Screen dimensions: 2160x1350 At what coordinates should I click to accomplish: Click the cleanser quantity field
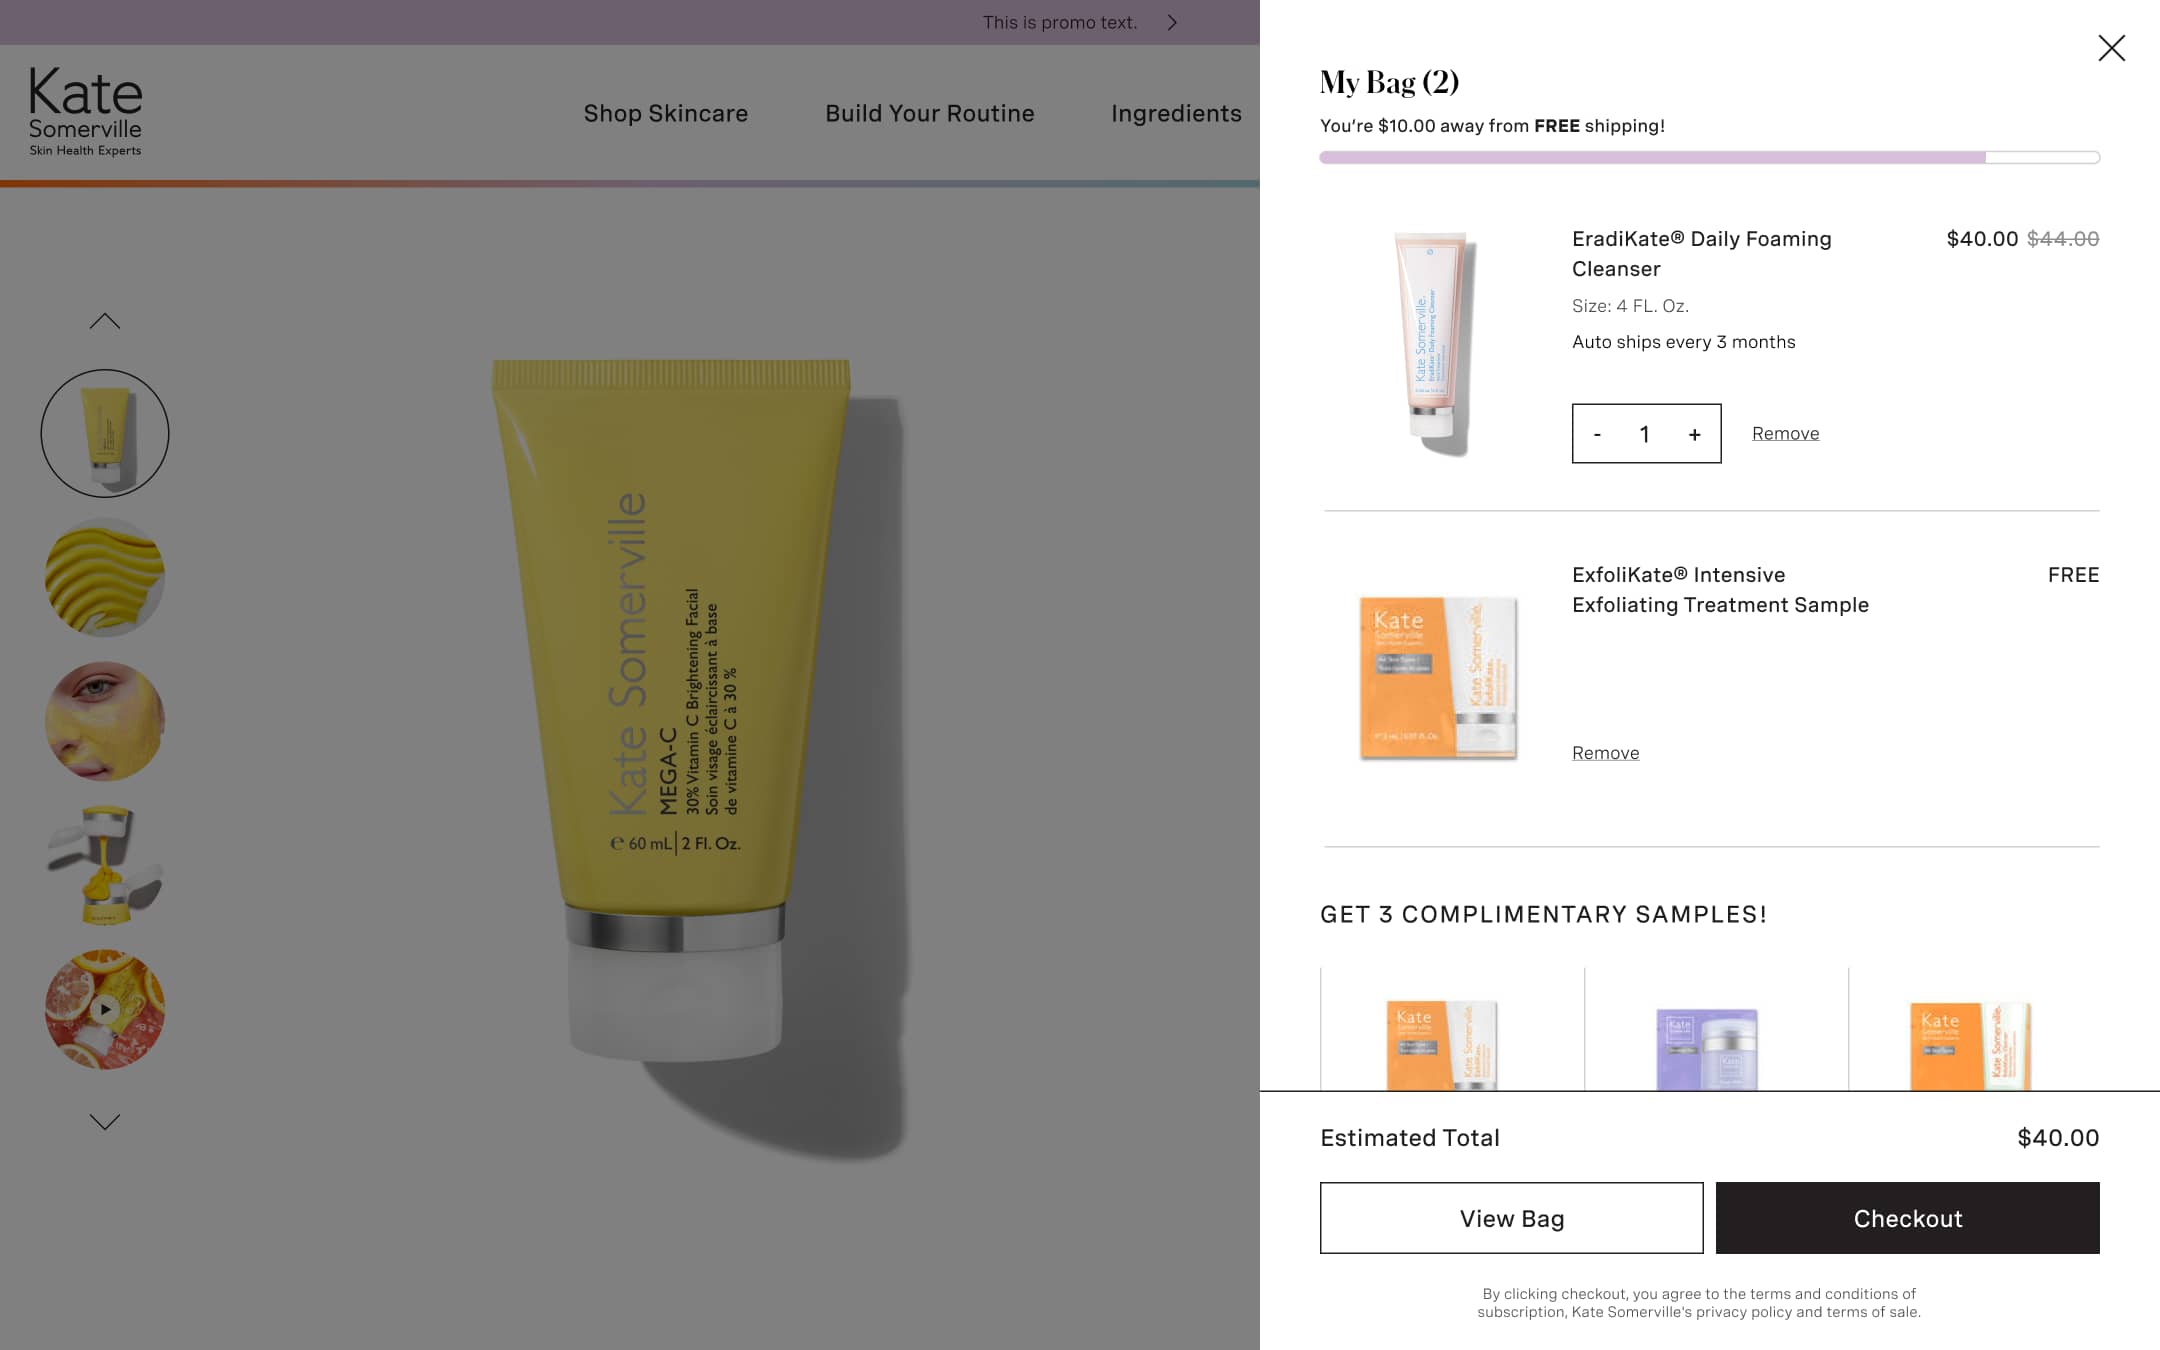[x=1645, y=434]
